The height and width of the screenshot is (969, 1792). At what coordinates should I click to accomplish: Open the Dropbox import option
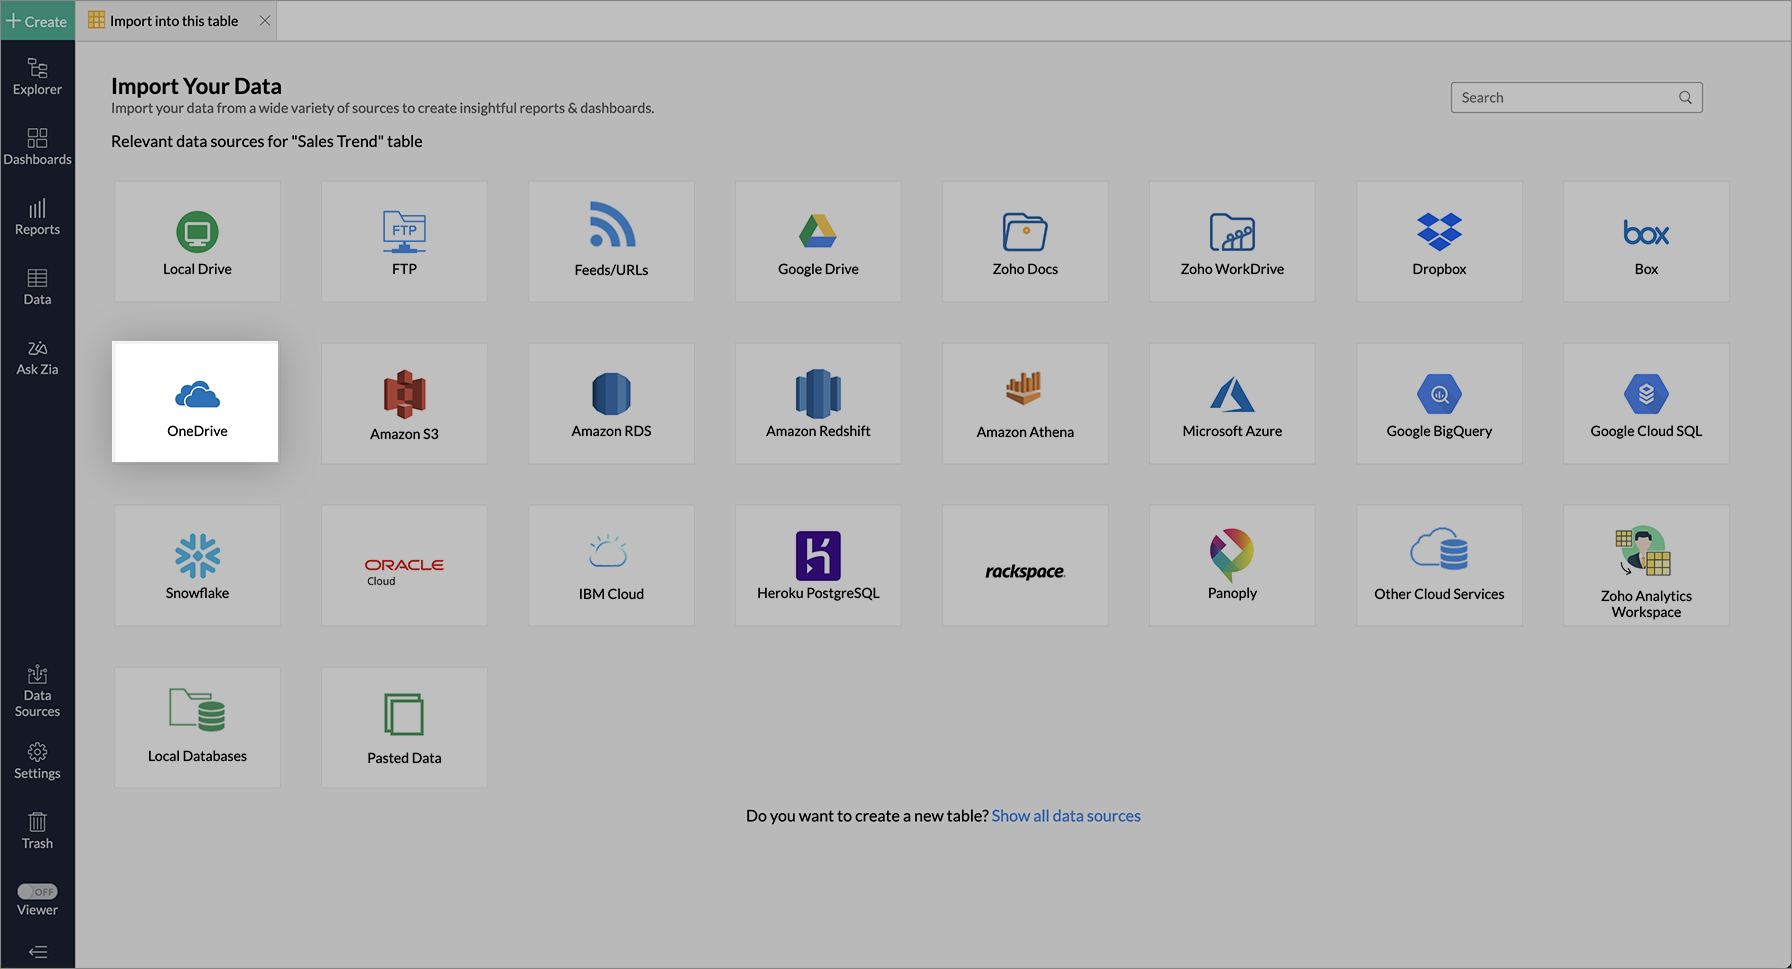coord(1439,242)
